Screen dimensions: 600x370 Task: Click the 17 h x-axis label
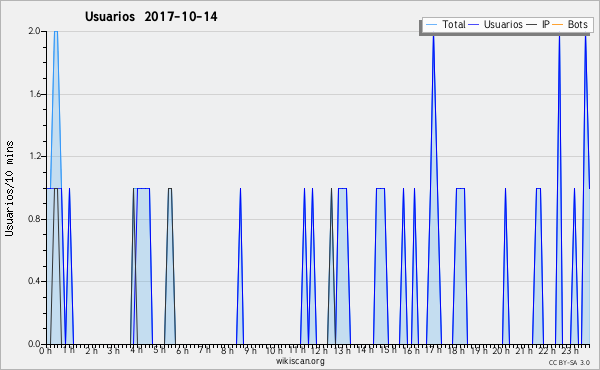point(433,350)
